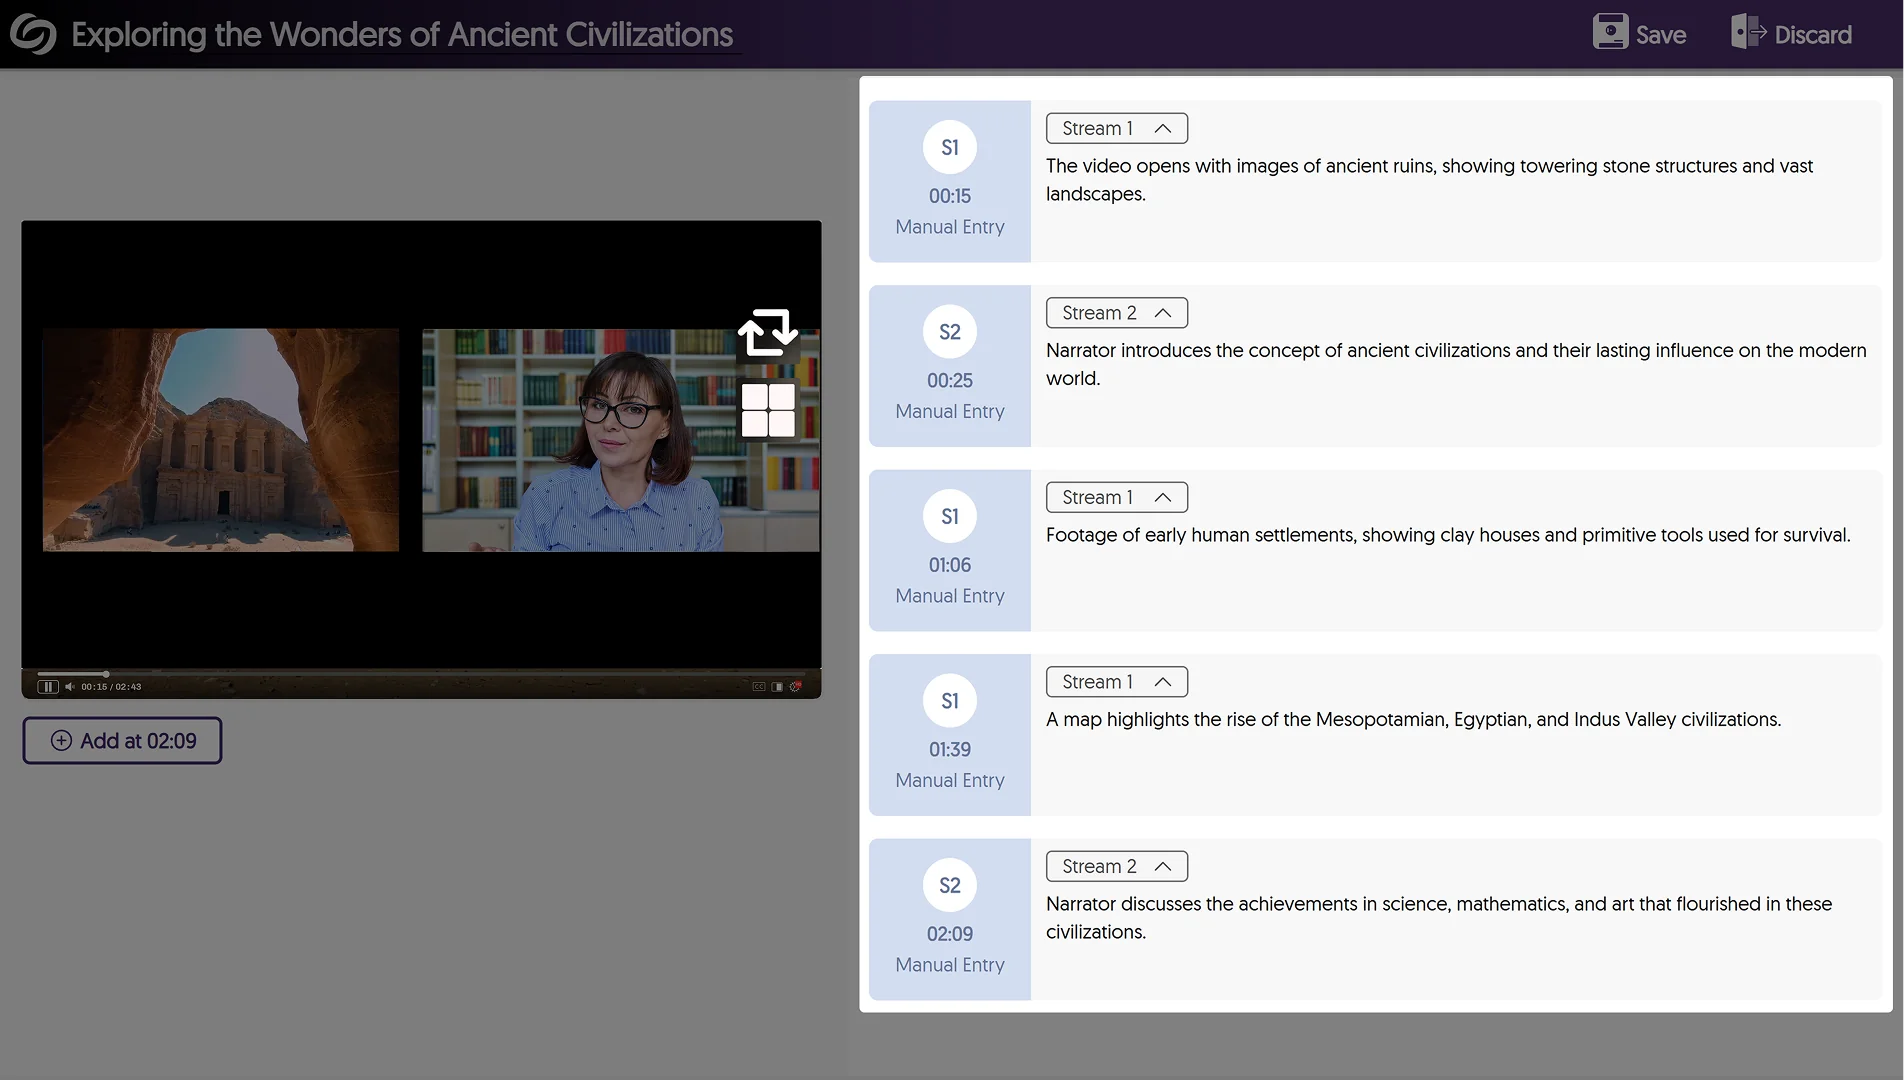Toggle closed captions CC in player
1904x1080 pixels.
759,687
